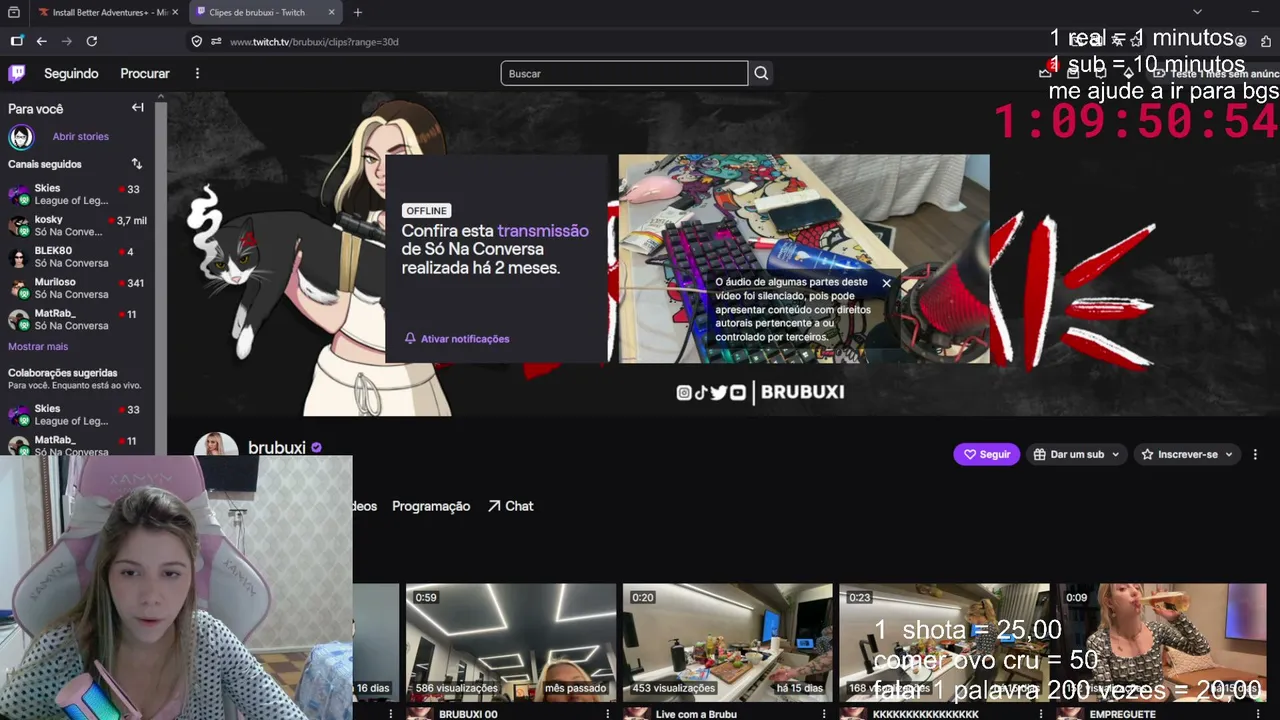This screenshot has height=720, width=1280.
Task: Click the browser back arrow
Action: [x=42, y=41]
